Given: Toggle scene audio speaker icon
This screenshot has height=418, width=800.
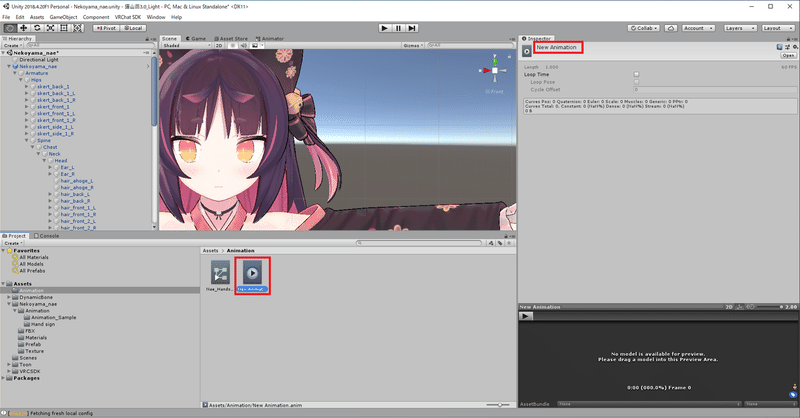Looking at the screenshot, I should [x=243, y=45].
